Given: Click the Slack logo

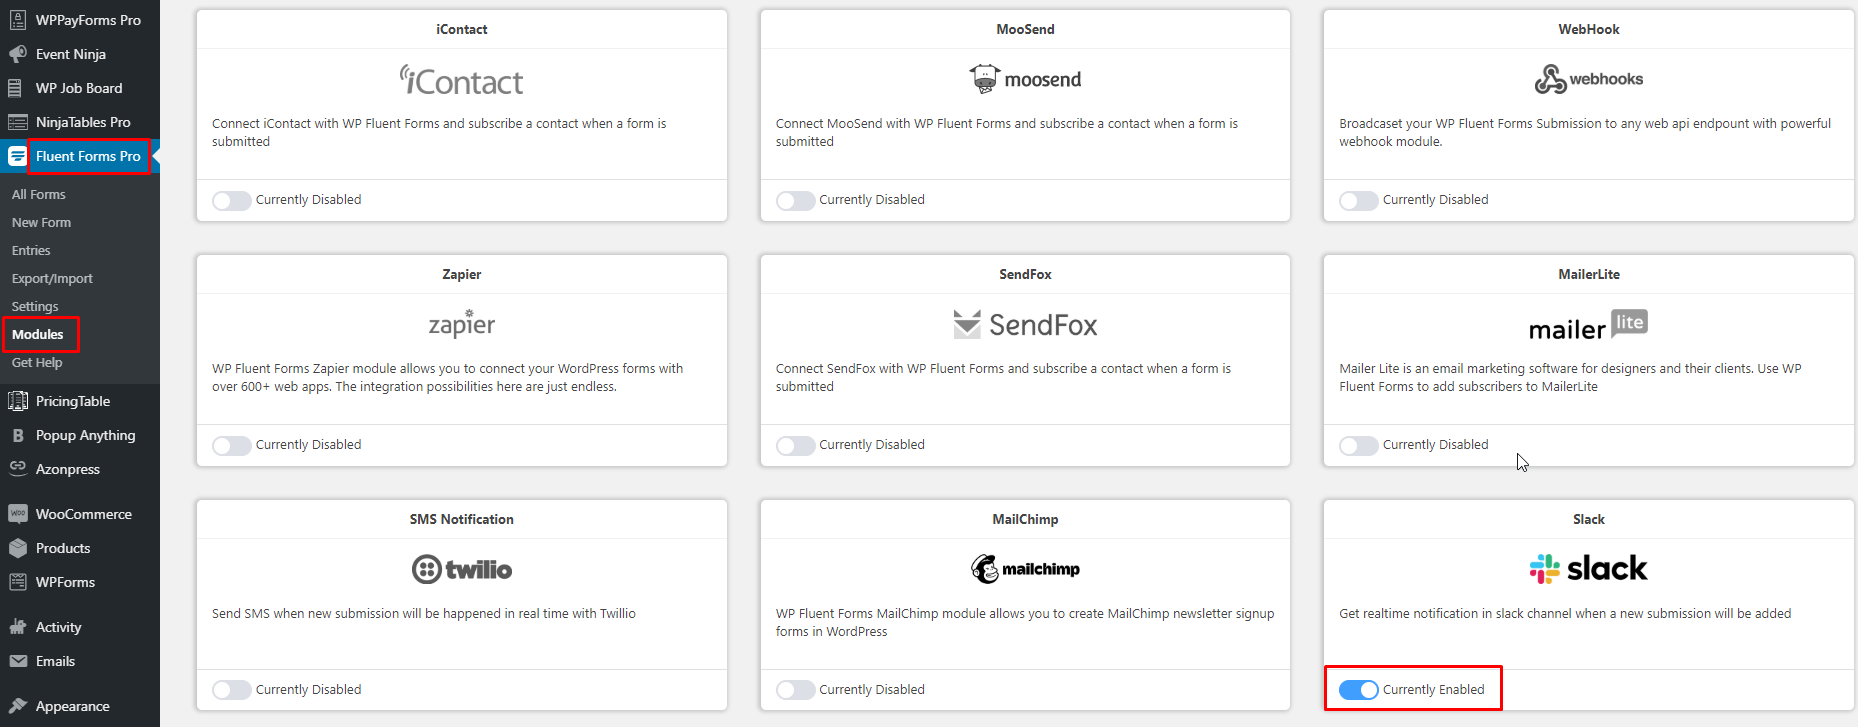Looking at the screenshot, I should click(x=1588, y=569).
